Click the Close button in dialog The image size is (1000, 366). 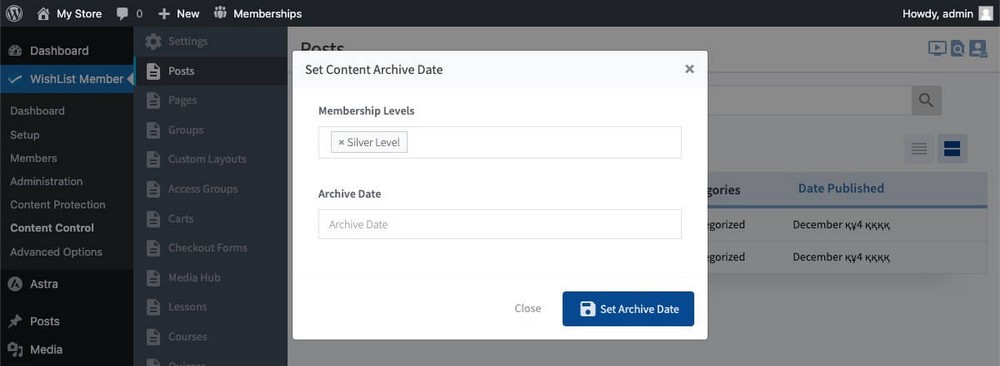pos(527,309)
